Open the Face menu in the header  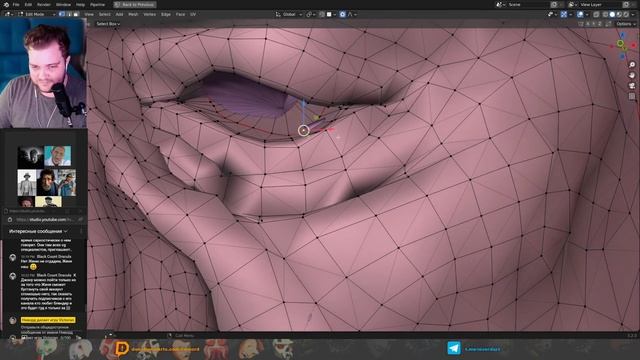180,14
